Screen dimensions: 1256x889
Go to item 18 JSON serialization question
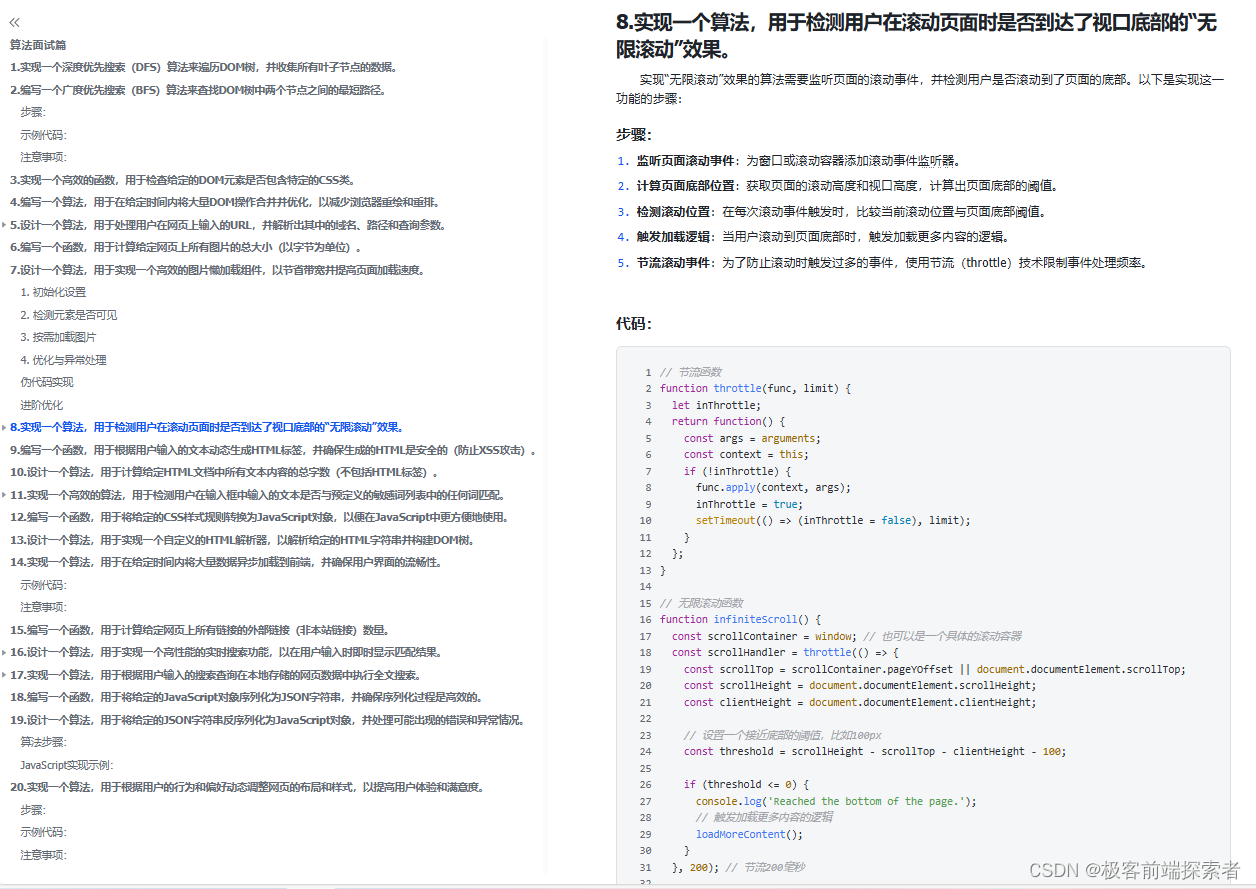coord(247,697)
